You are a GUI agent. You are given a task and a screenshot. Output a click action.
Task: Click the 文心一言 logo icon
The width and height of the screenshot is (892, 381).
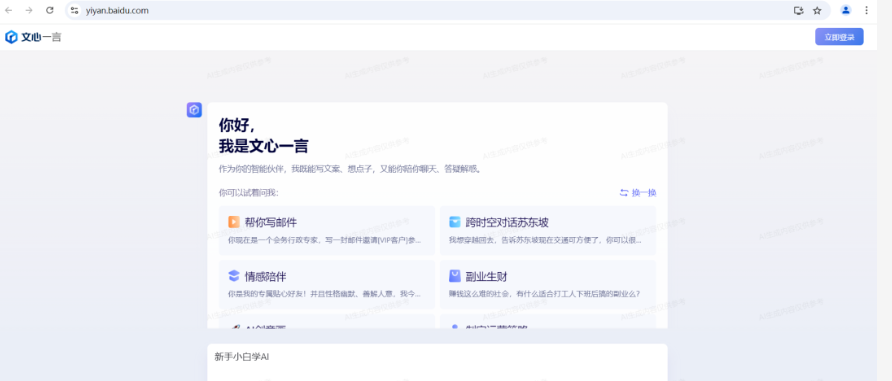tap(11, 37)
